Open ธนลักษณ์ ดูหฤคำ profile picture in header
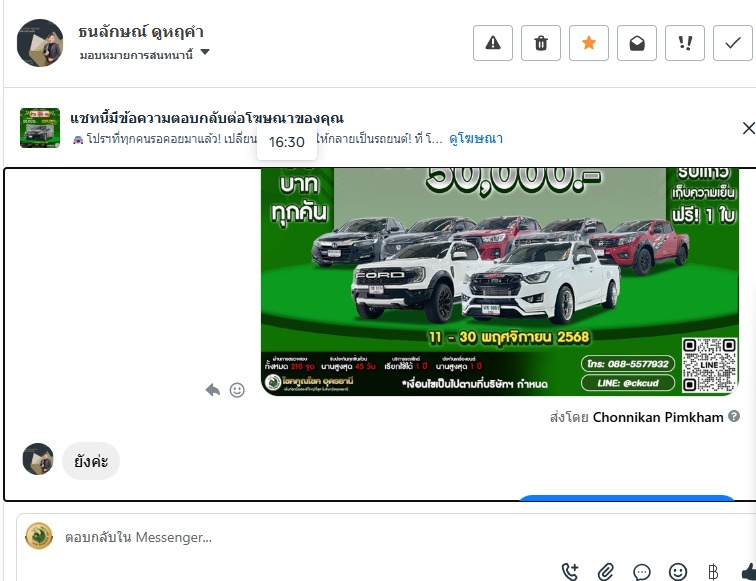Screen dimensions: 756x581 point(40,43)
